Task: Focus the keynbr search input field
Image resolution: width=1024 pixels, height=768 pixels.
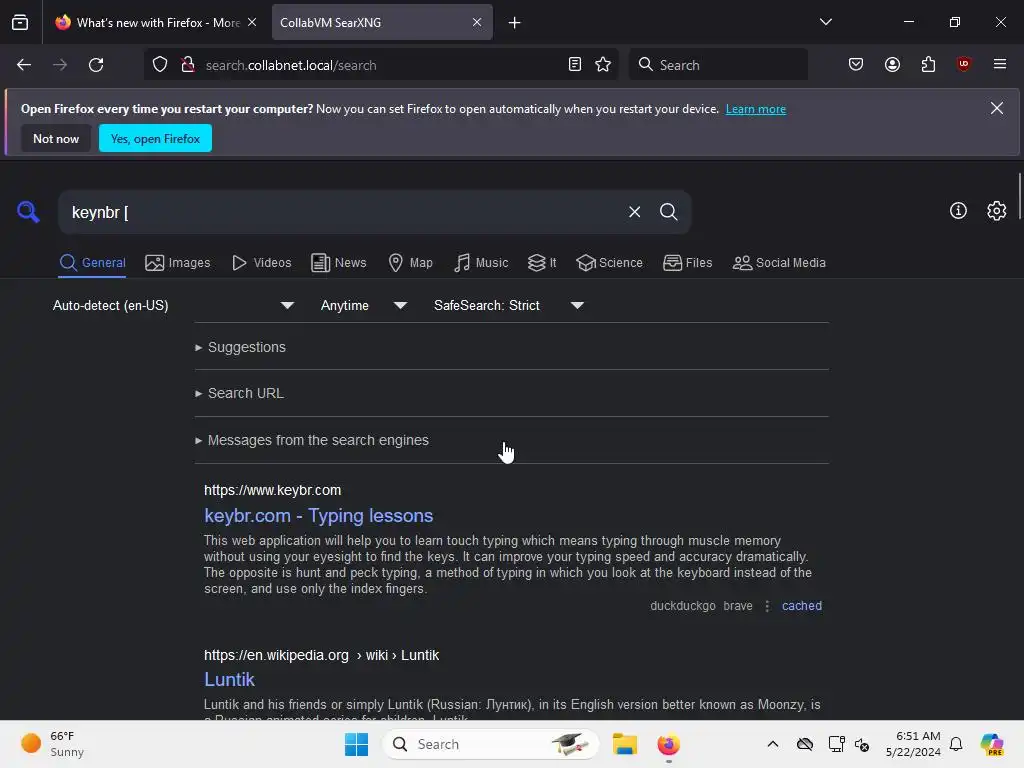Action: pos(343,212)
